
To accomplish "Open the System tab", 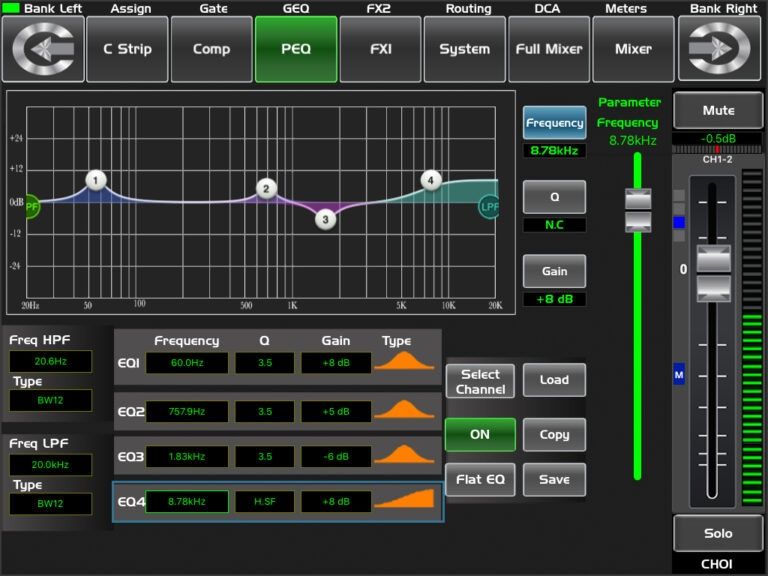I will tap(465, 49).
